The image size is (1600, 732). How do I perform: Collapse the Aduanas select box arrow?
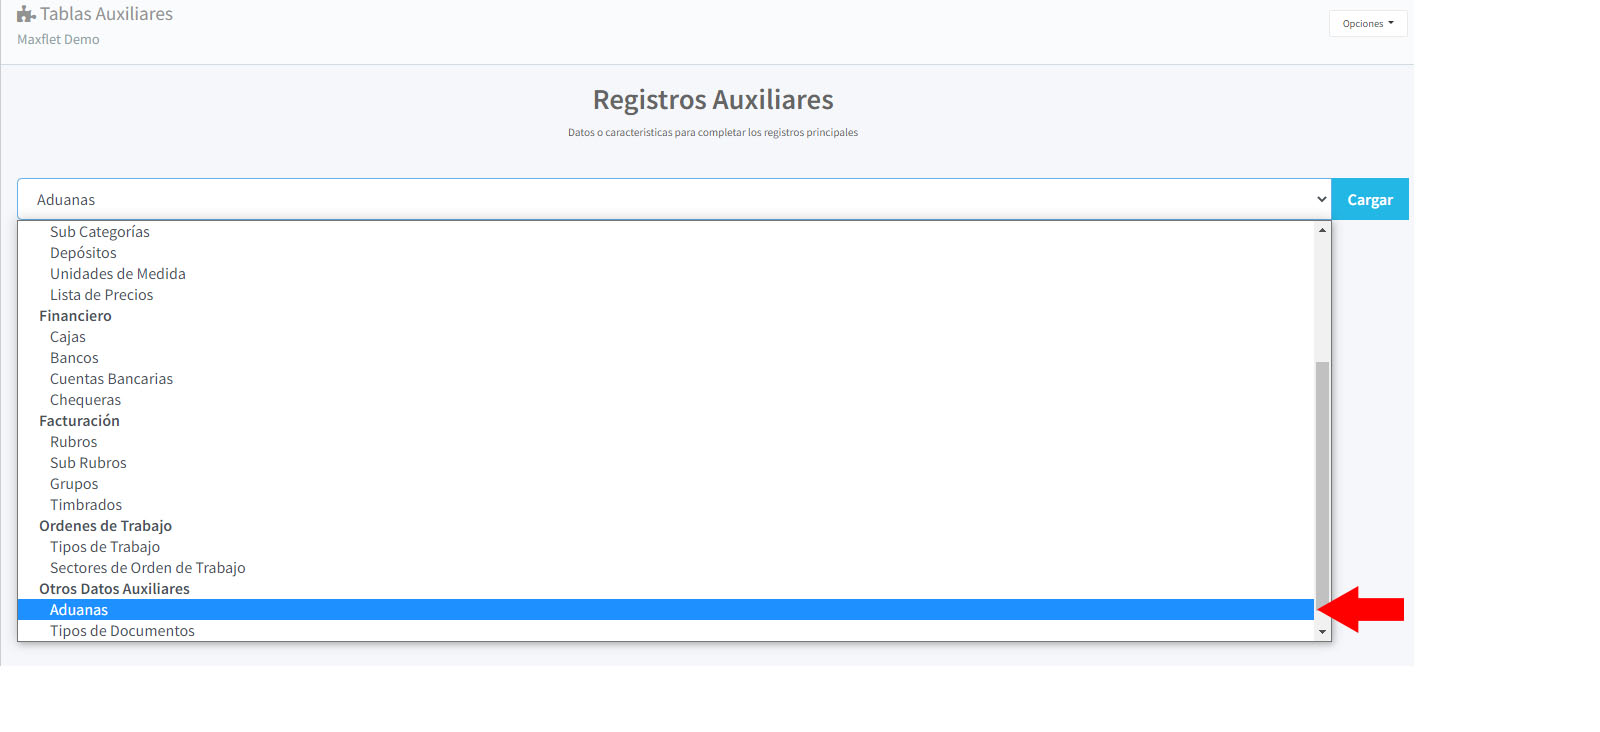(x=1321, y=200)
